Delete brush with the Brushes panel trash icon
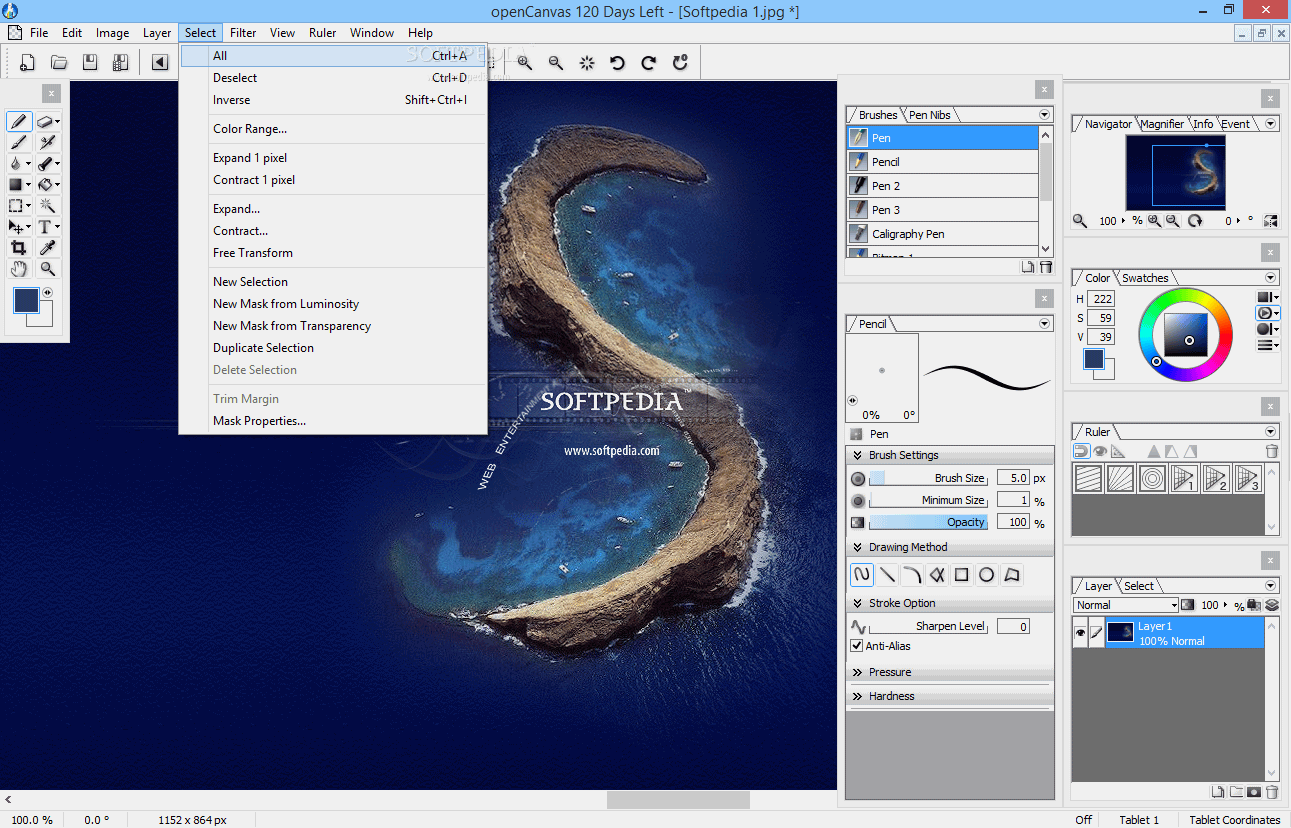 point(1046,267)
